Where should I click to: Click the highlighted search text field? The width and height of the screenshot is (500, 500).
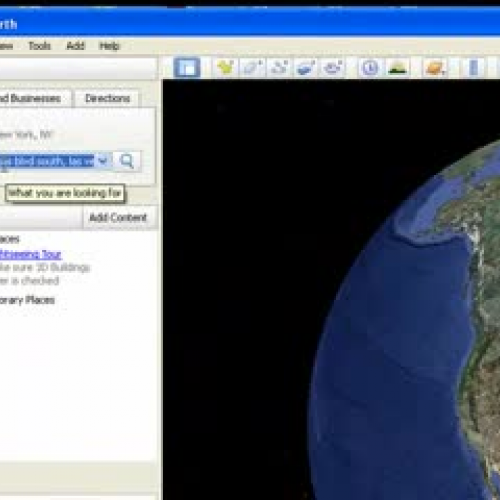[x=47, y=161]
